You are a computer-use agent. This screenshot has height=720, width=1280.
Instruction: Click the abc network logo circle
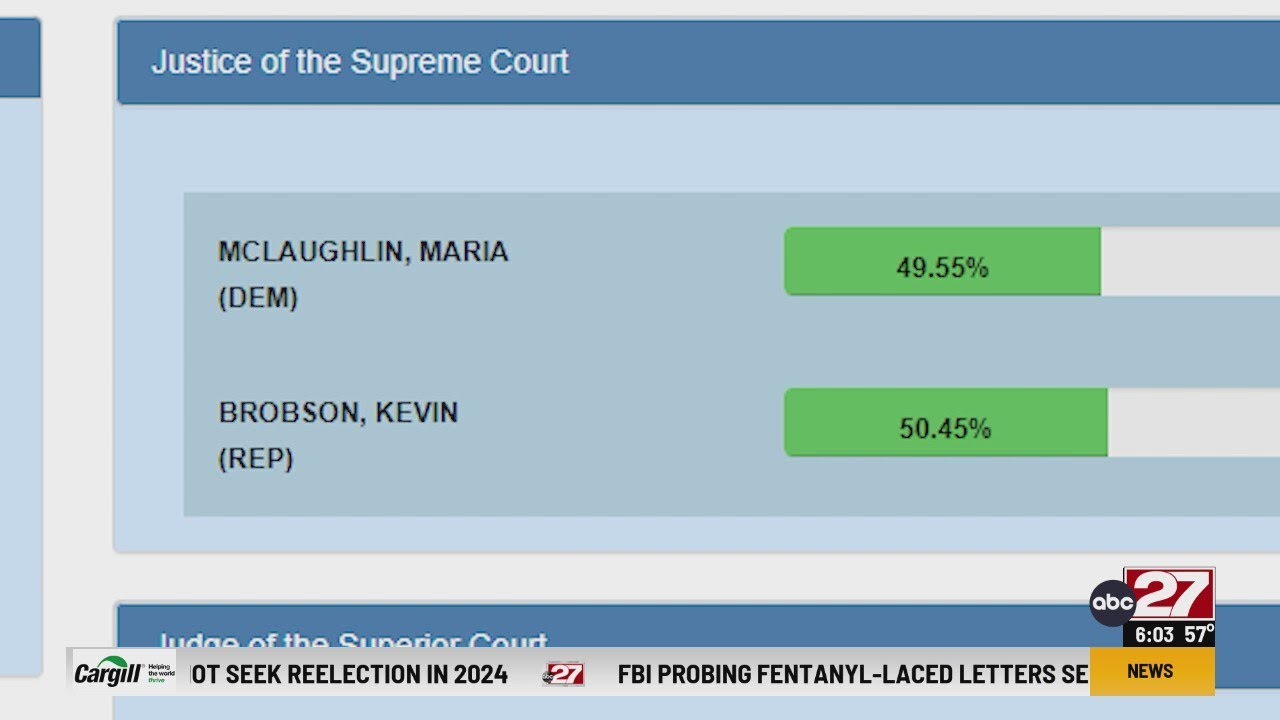[1112, 603]
